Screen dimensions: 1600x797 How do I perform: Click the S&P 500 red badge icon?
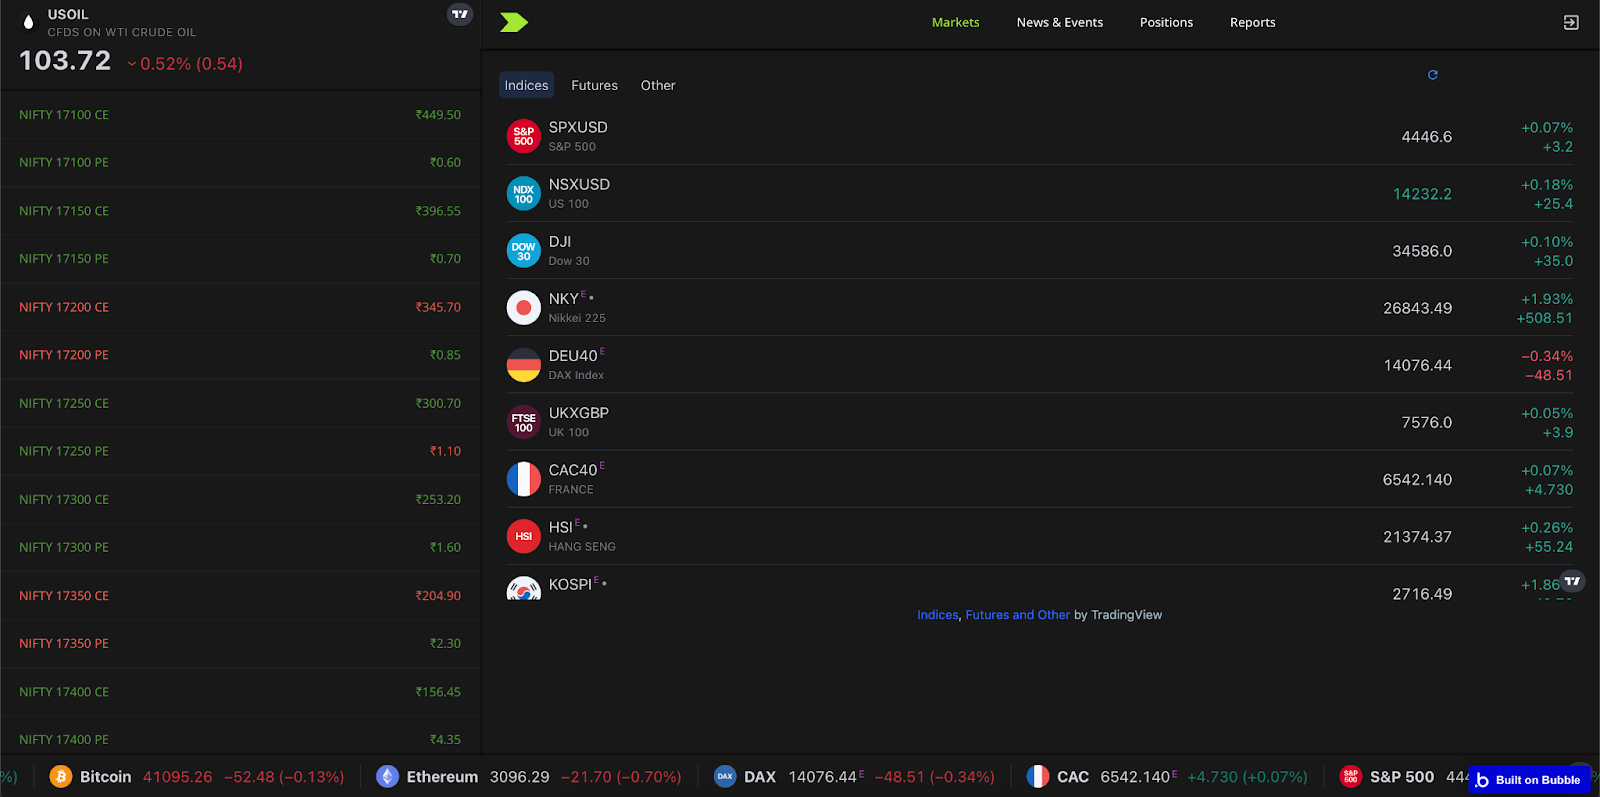(523, 136)
